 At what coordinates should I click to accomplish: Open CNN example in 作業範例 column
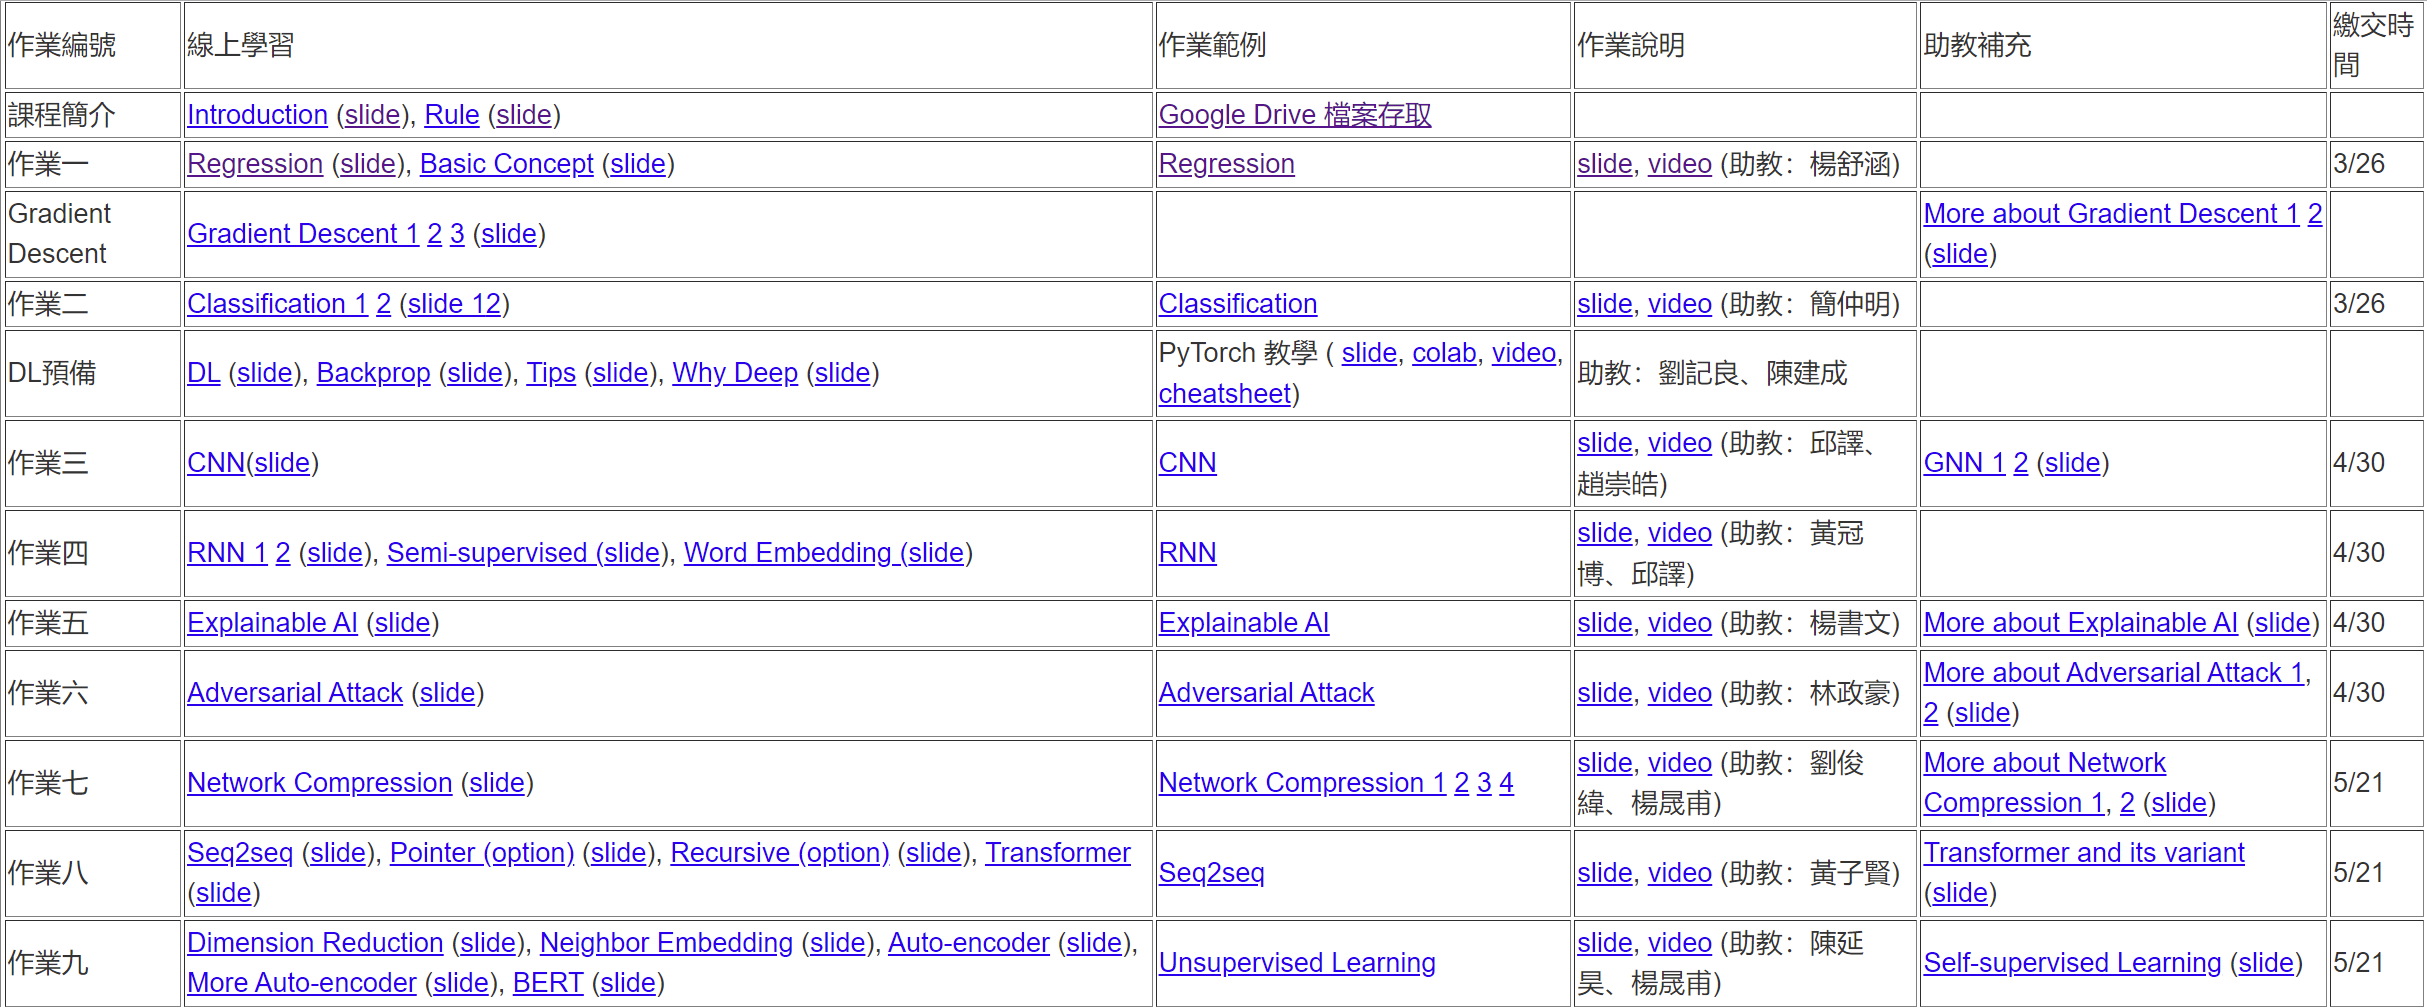click(1188, 463)
